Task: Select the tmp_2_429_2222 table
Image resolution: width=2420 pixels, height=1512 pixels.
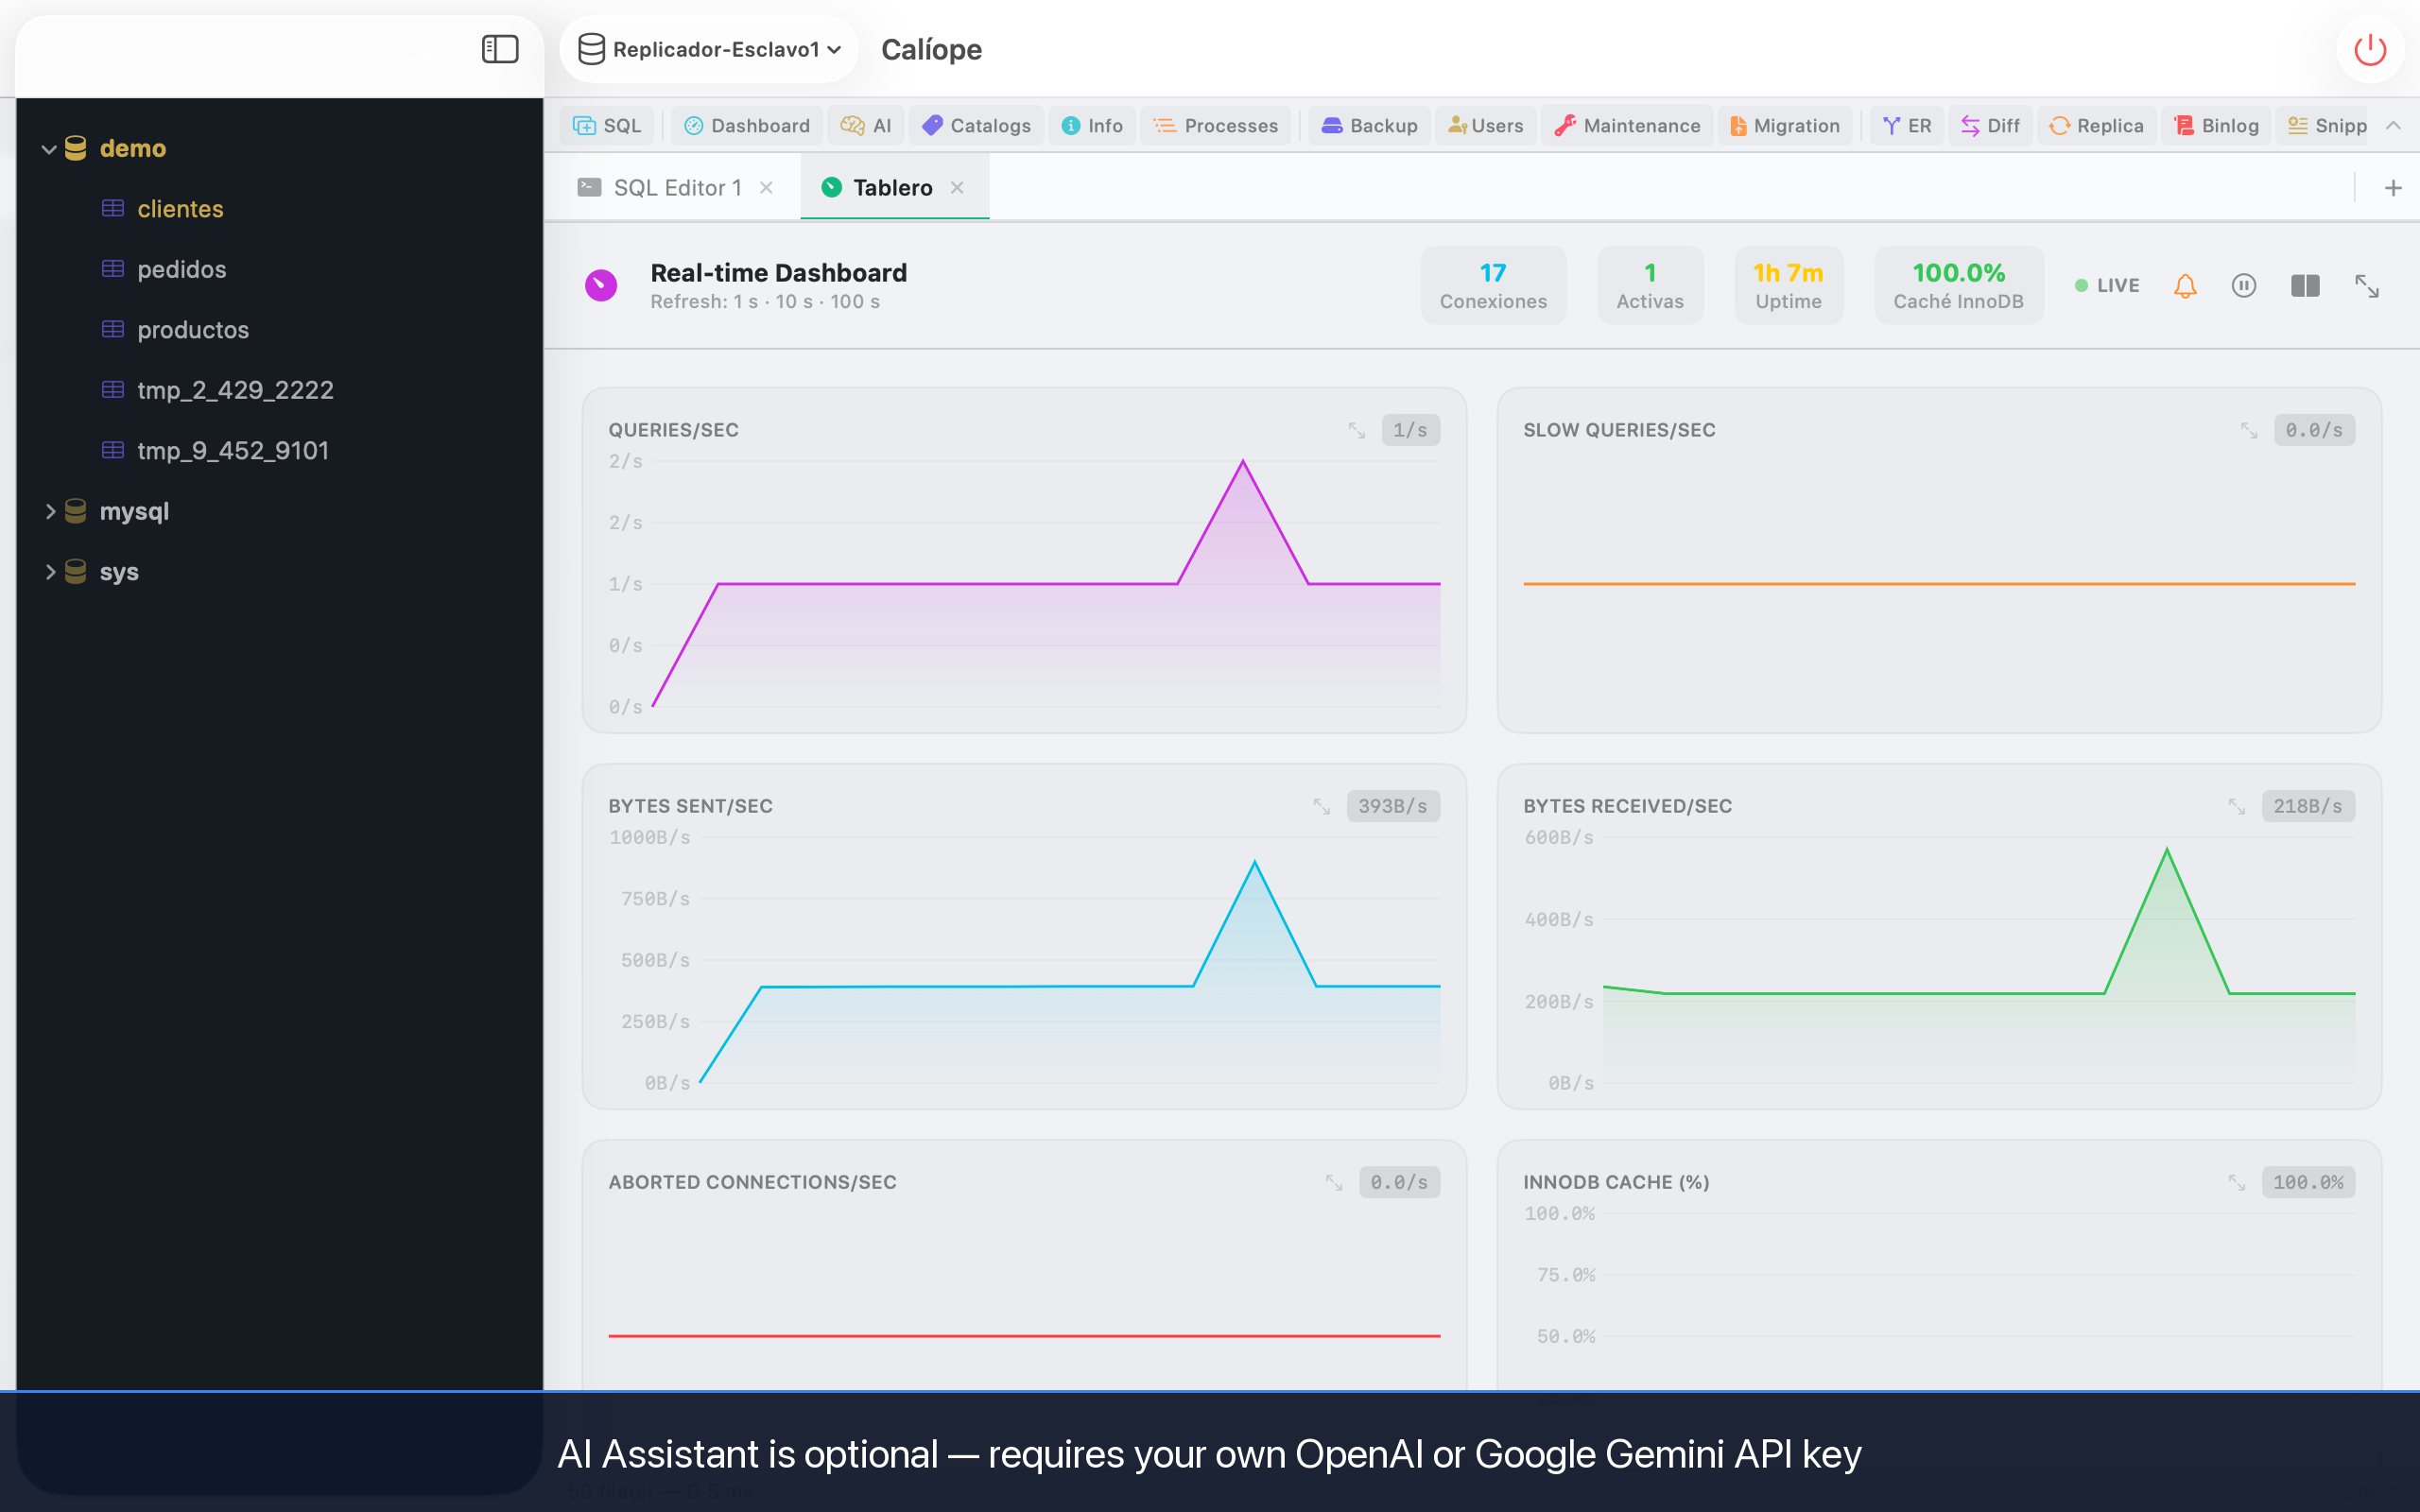Action: point(235,390)
